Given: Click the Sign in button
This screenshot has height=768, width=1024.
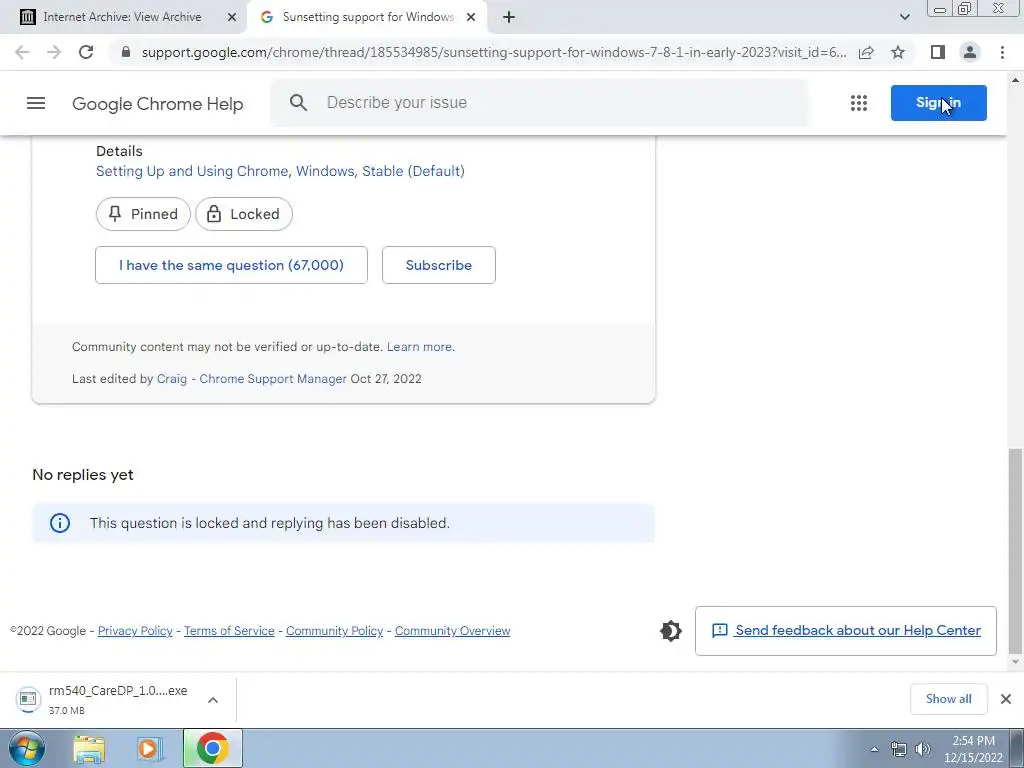Looking at the screenshot, I should (x=938, y=103).
